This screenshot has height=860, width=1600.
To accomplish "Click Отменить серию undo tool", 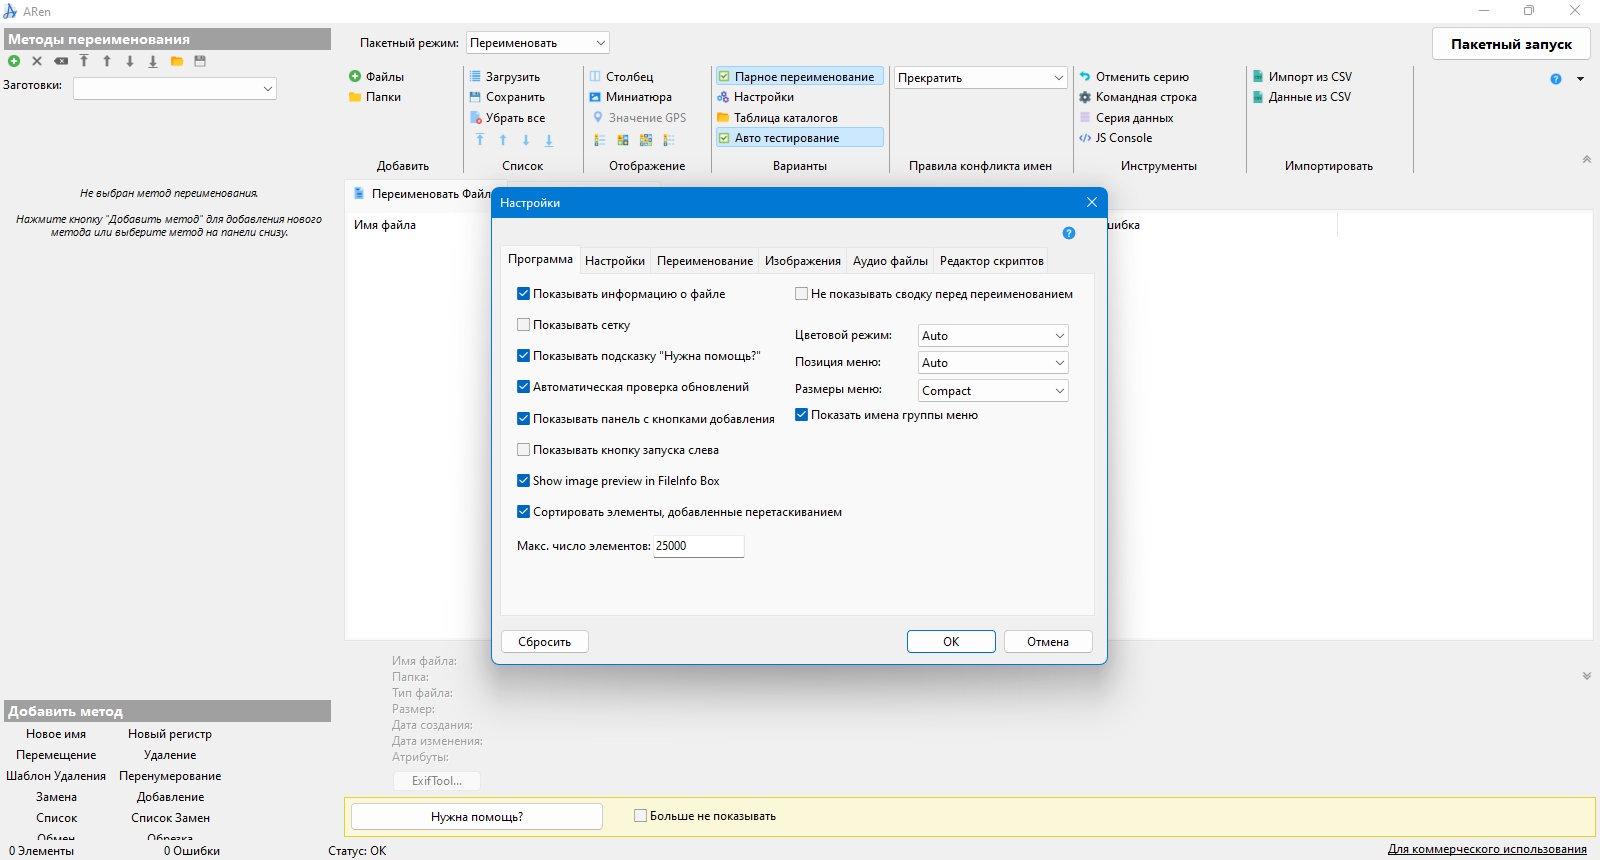I will (x=1134, y=76).
